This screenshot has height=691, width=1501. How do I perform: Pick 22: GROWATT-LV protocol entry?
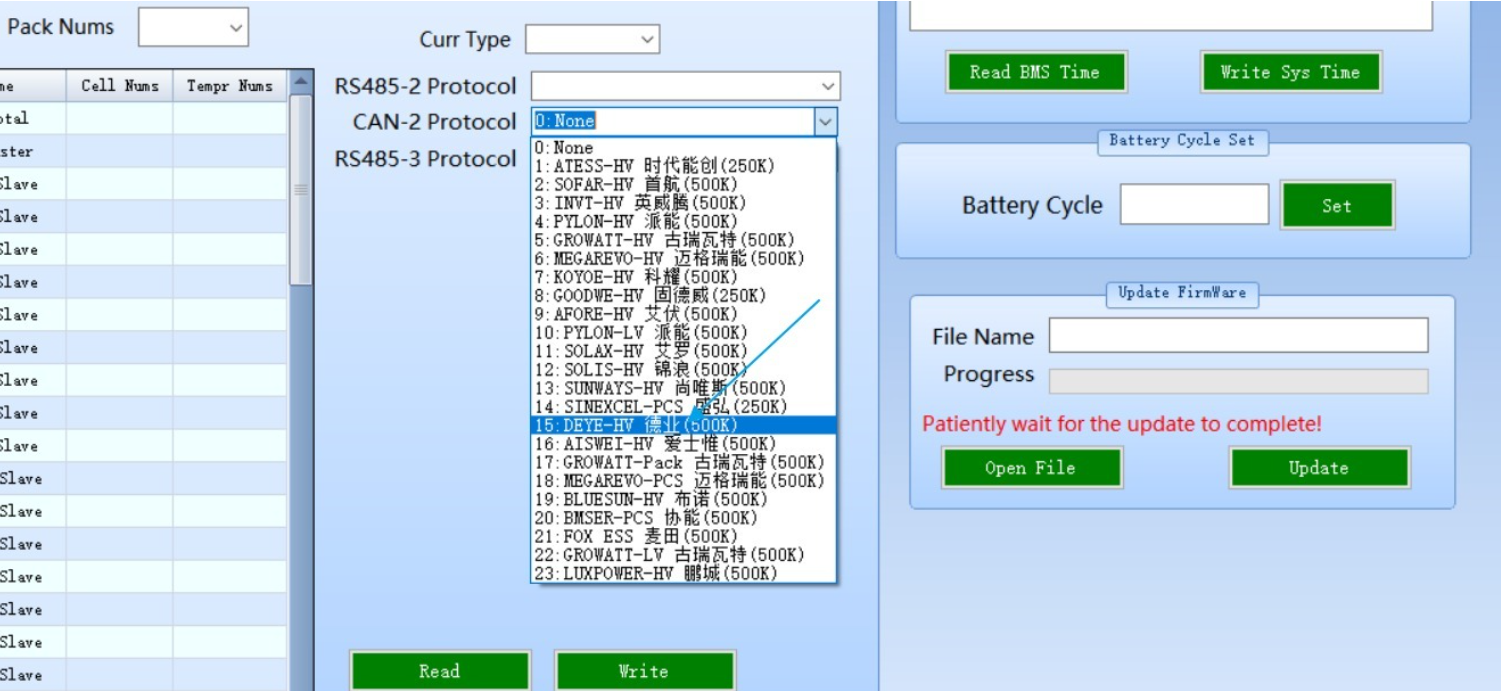point(683,555)
